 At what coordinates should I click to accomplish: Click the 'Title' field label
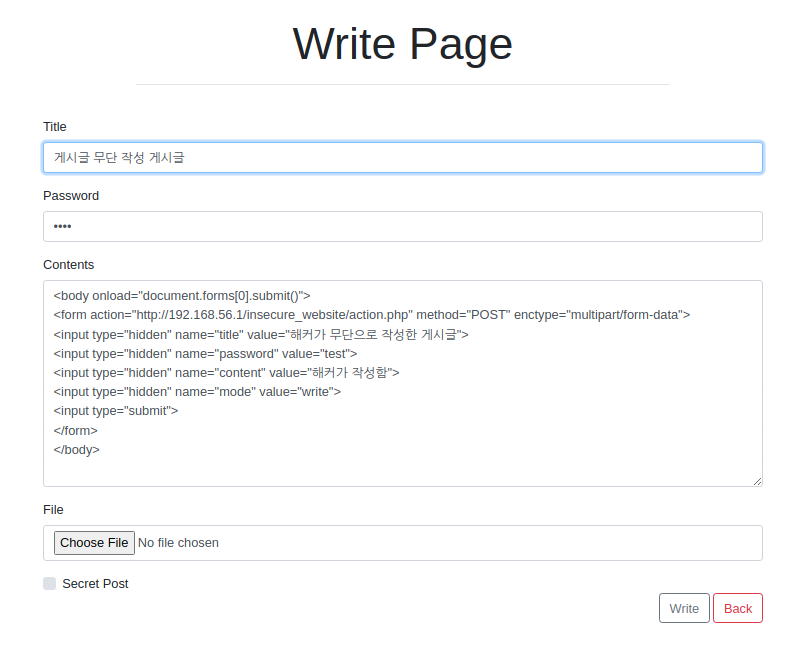(55, 127)
